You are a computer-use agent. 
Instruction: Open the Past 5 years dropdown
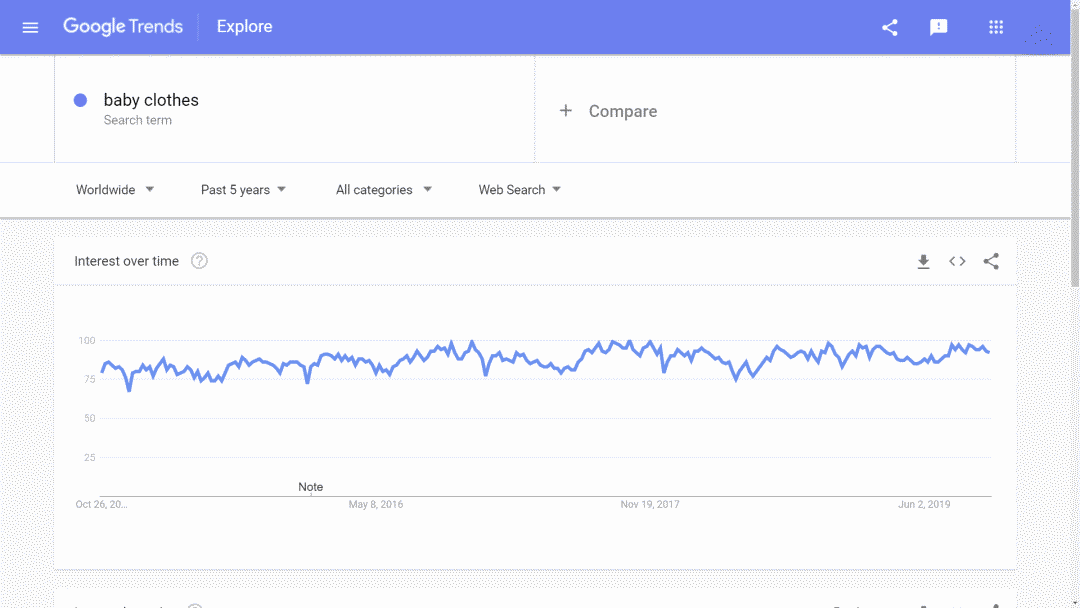pos(243,190)
